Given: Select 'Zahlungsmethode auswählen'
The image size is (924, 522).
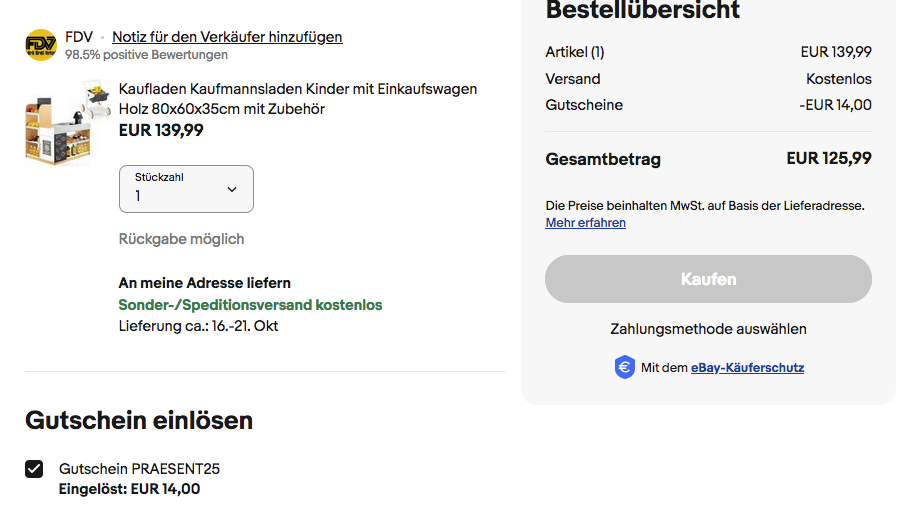Looking at the screenshot, I should [x=708, y=329].
